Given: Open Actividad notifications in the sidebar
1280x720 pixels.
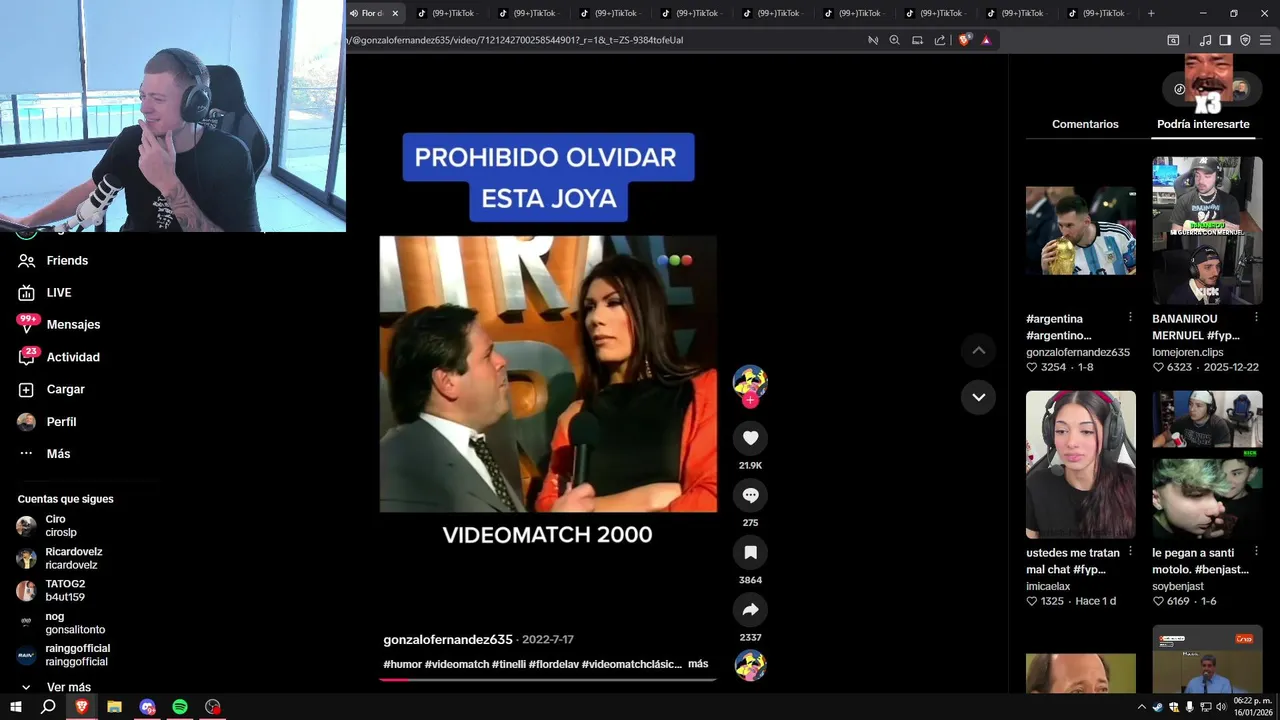Looking at the screenshot, I should [73, 357].
